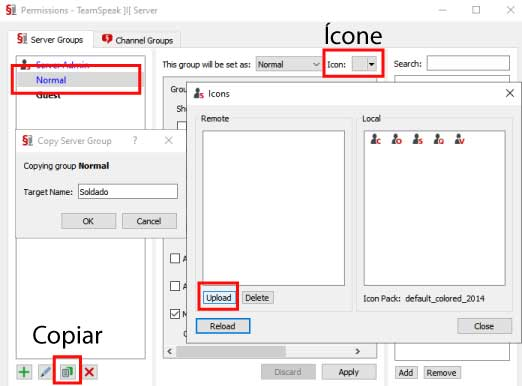
Task: Switch to Channel Groups tab
Action: [x=138, y=40]
